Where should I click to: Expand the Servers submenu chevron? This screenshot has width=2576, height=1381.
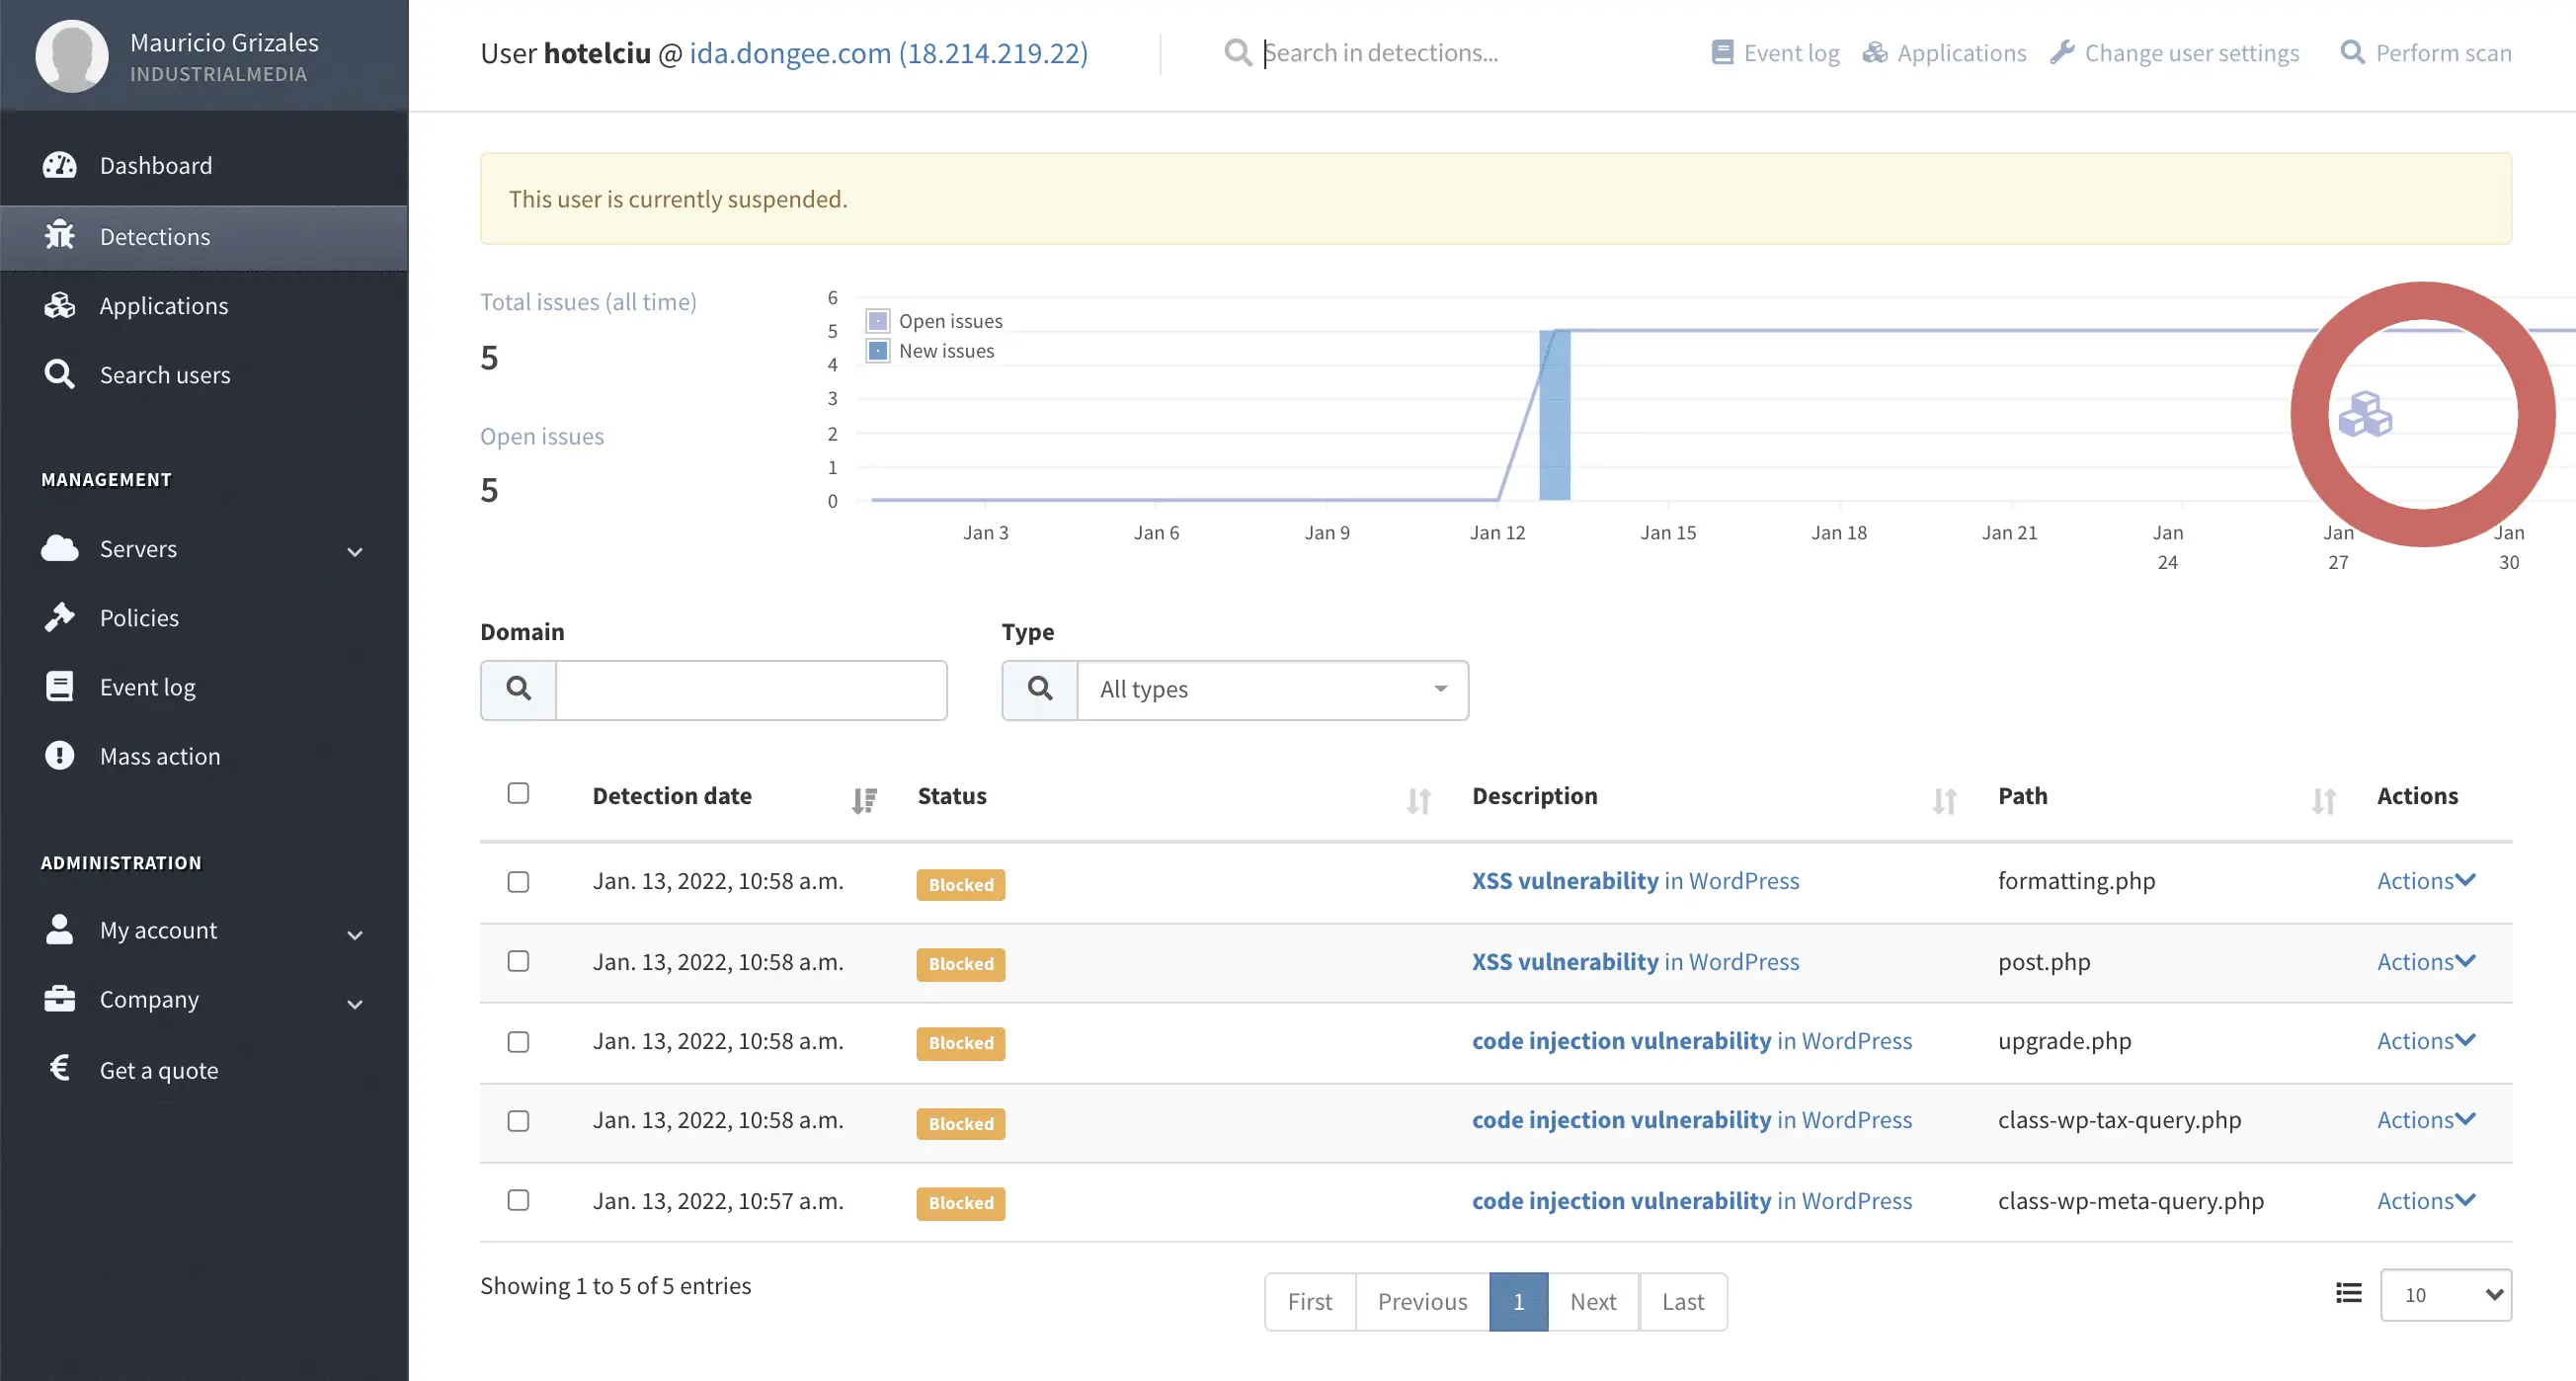pos(355,552)
